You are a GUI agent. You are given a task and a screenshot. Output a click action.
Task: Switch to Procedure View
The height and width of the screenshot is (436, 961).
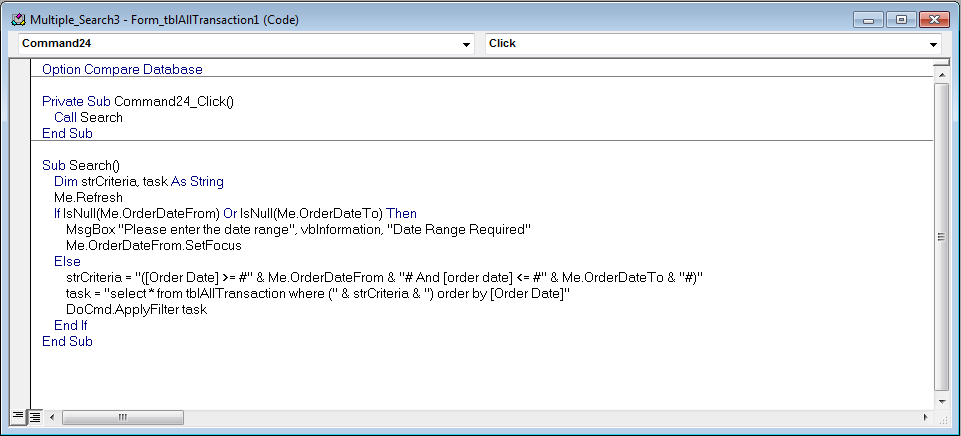pyautogui.click(x=18, y=416)
